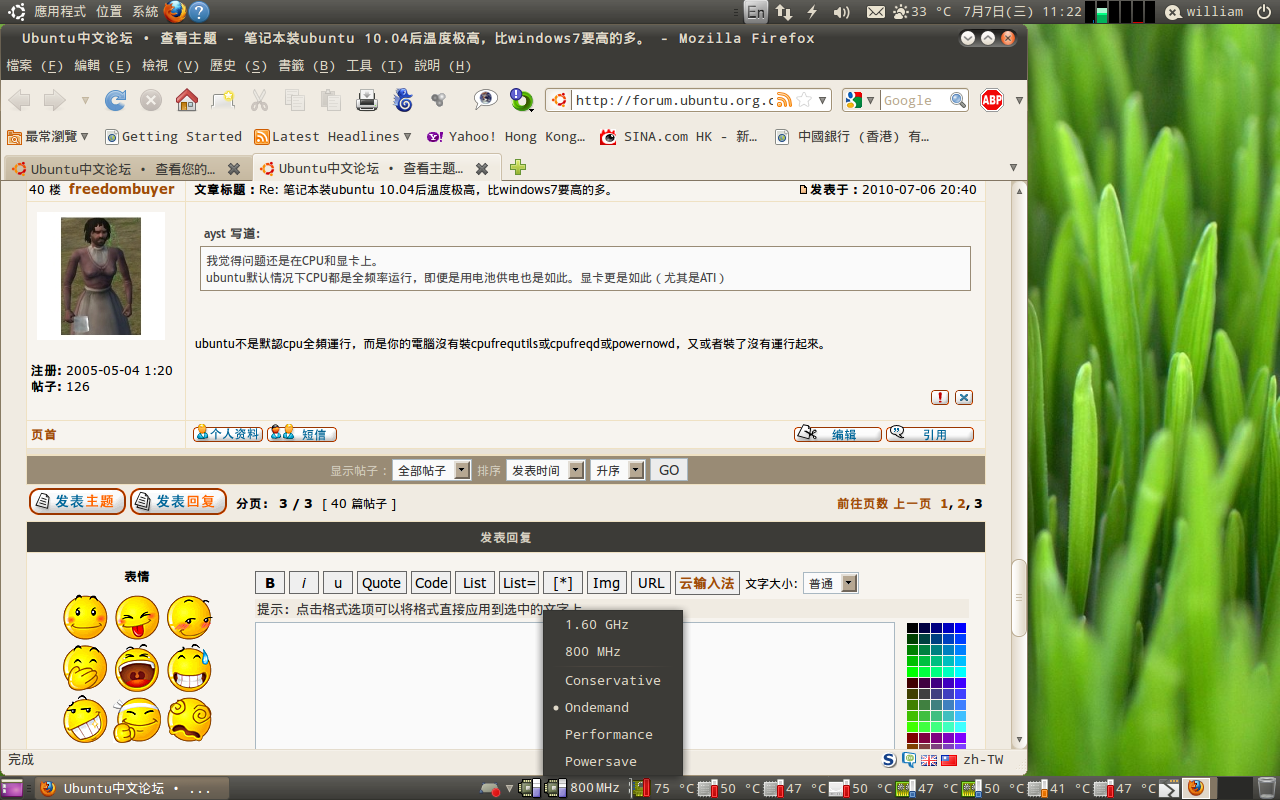Select the Ondemand CPU governor
Screen dimensions: 1280x800
pos(613,707)
